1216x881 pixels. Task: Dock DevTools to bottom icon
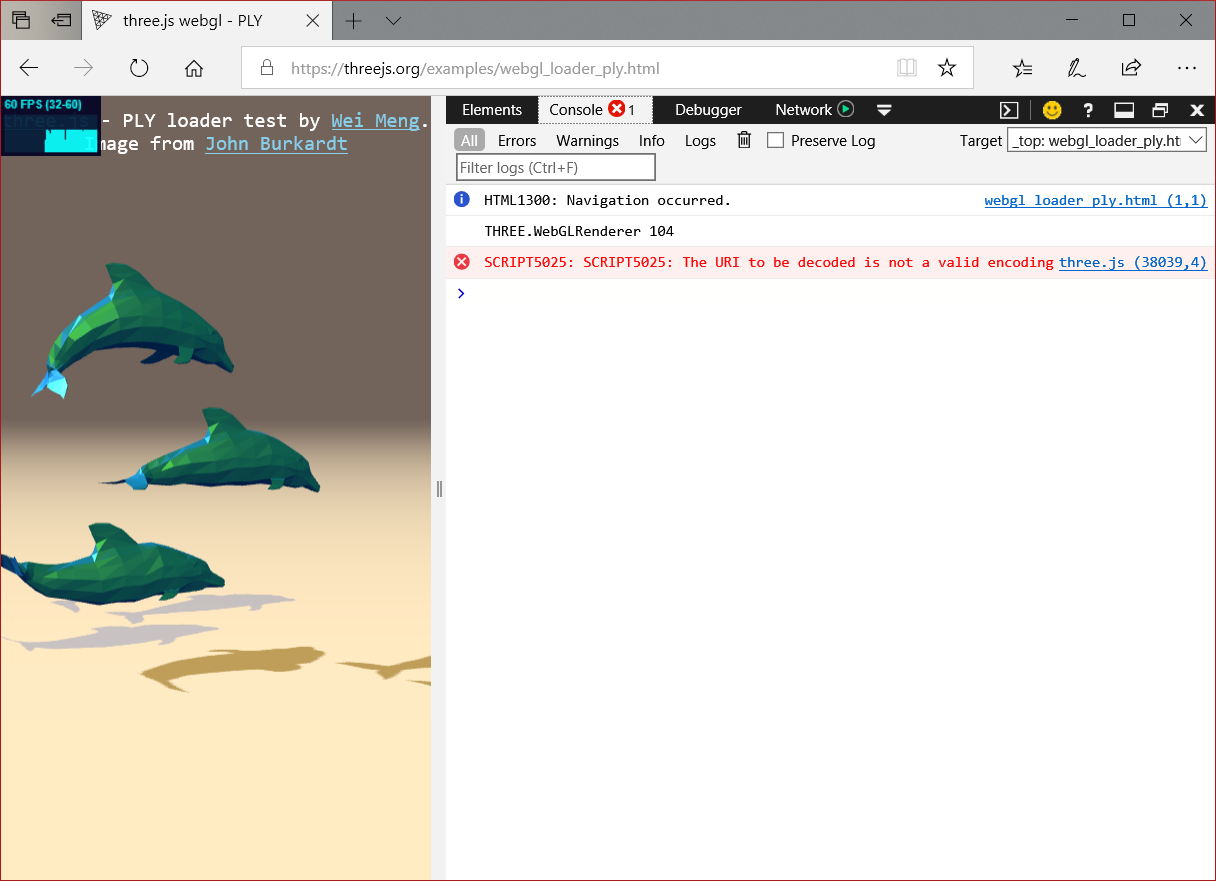1124,110
